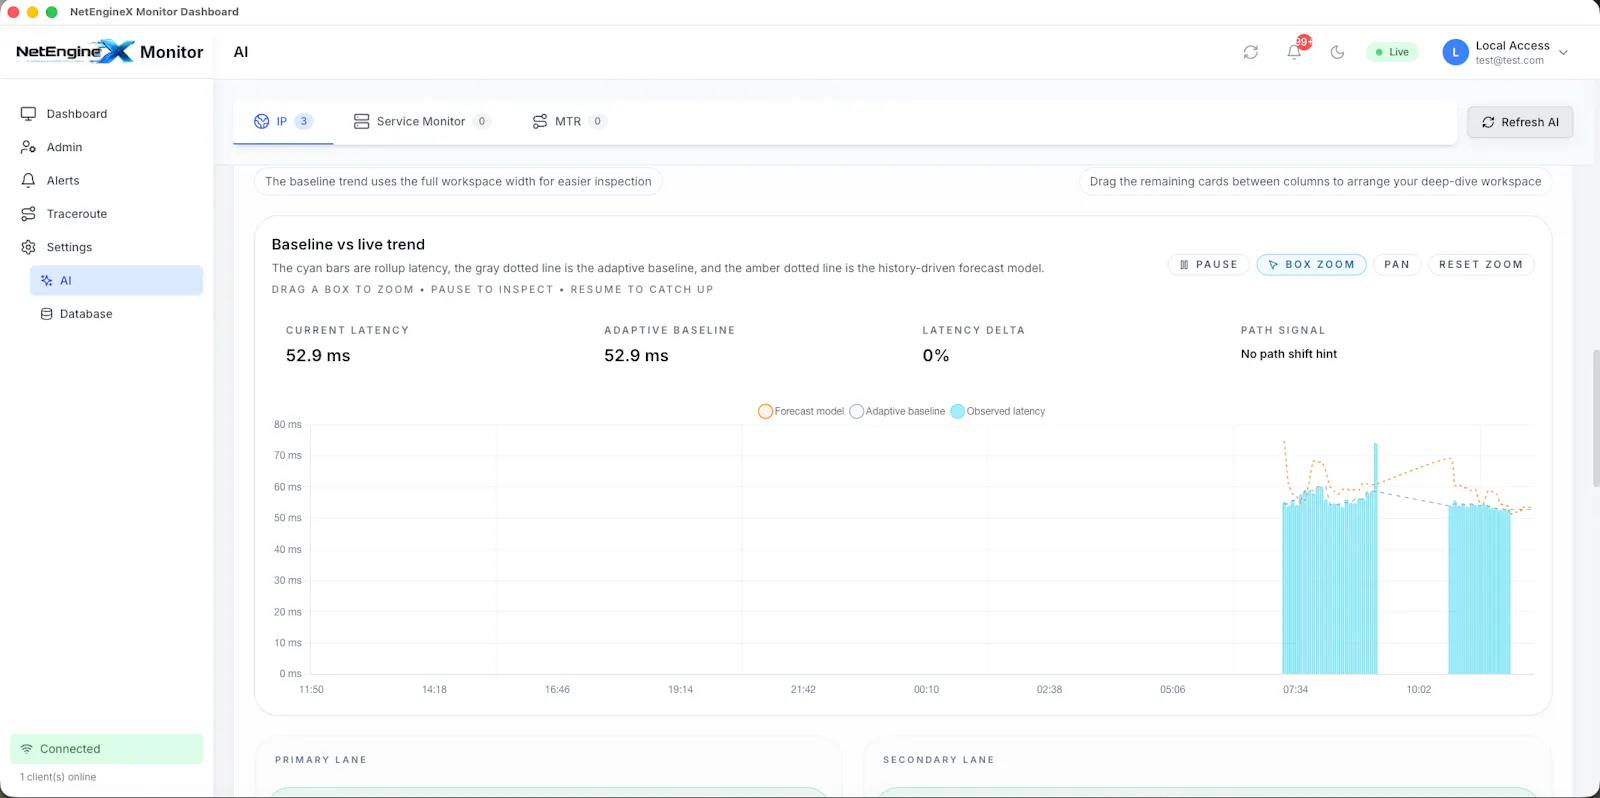Toggle dark mode moon icon
This screenshot has height=798, width=1600.
pos(1337,52)
